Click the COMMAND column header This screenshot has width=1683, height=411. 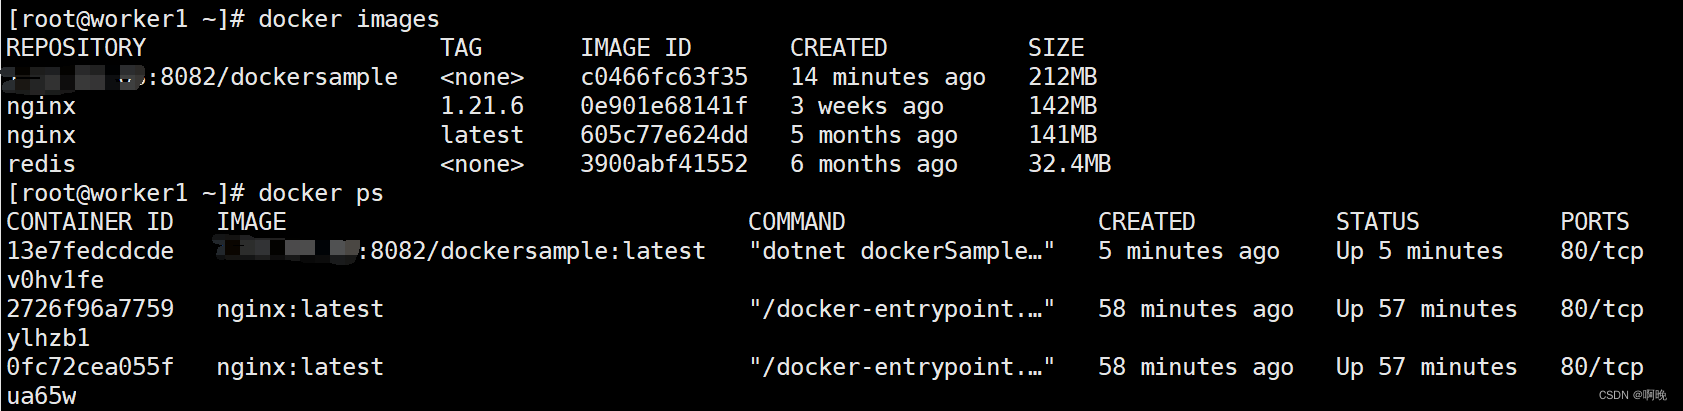tap(796, 222)
